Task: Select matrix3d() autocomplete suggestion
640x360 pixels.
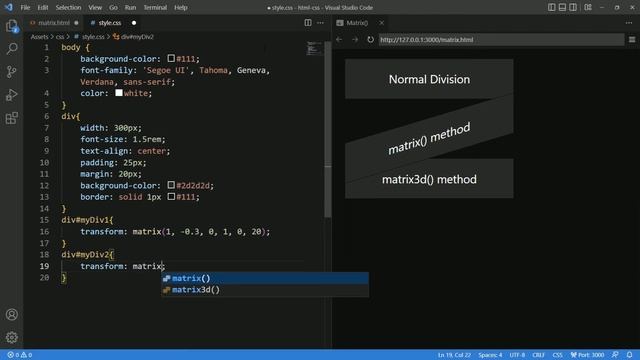Action: point(265,290)
